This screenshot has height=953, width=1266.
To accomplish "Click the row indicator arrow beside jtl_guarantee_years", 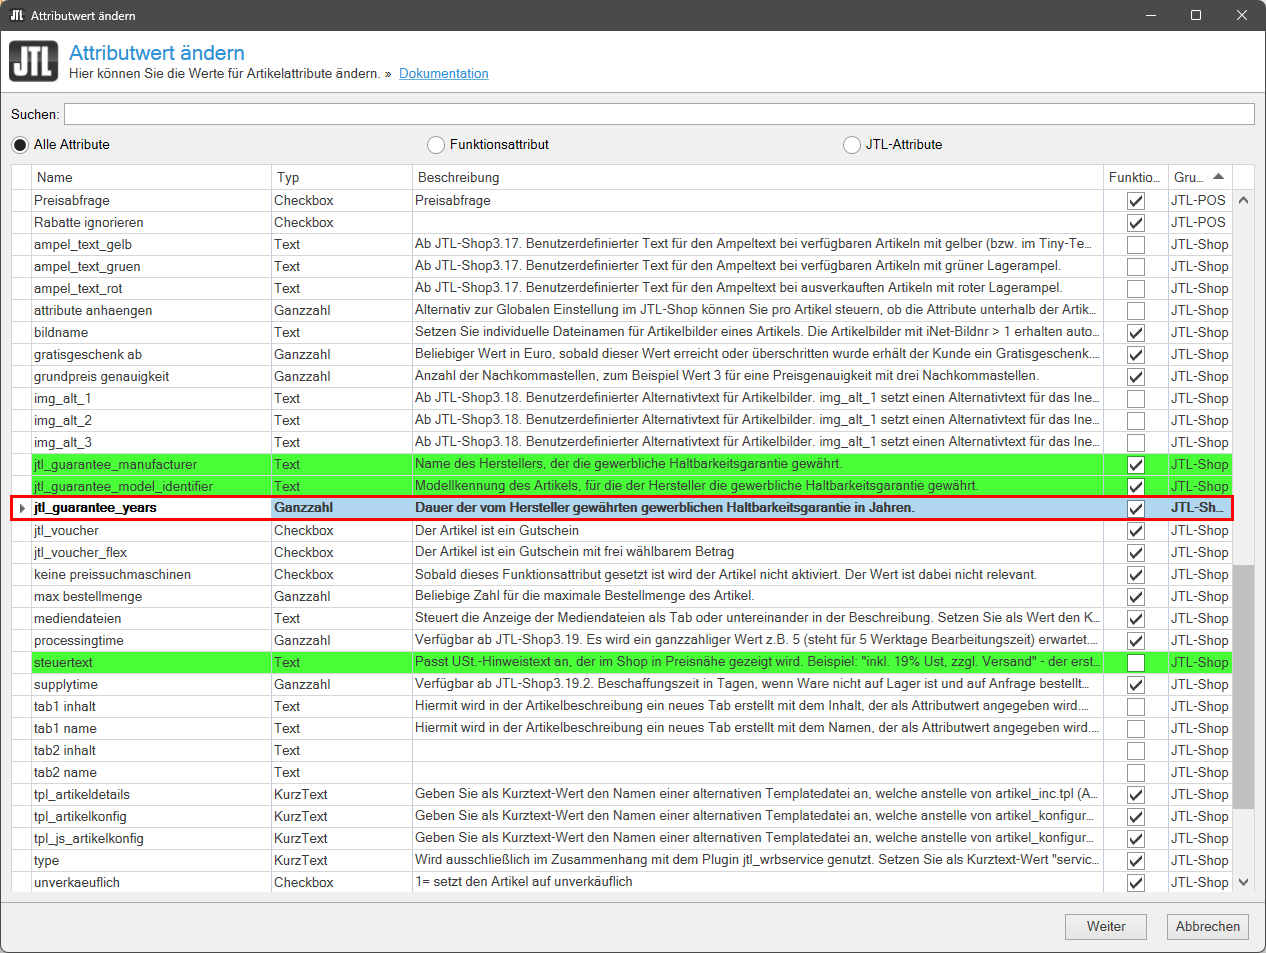I will [22, 508].
